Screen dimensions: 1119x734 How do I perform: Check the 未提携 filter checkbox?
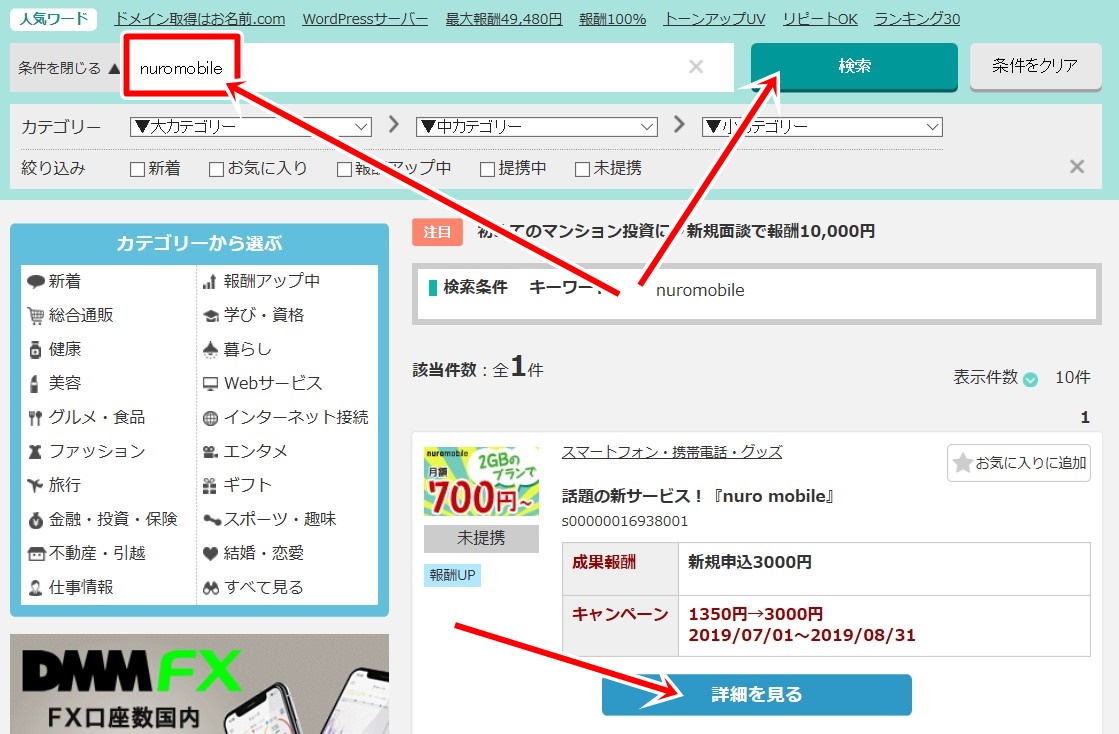pos(582,169)
